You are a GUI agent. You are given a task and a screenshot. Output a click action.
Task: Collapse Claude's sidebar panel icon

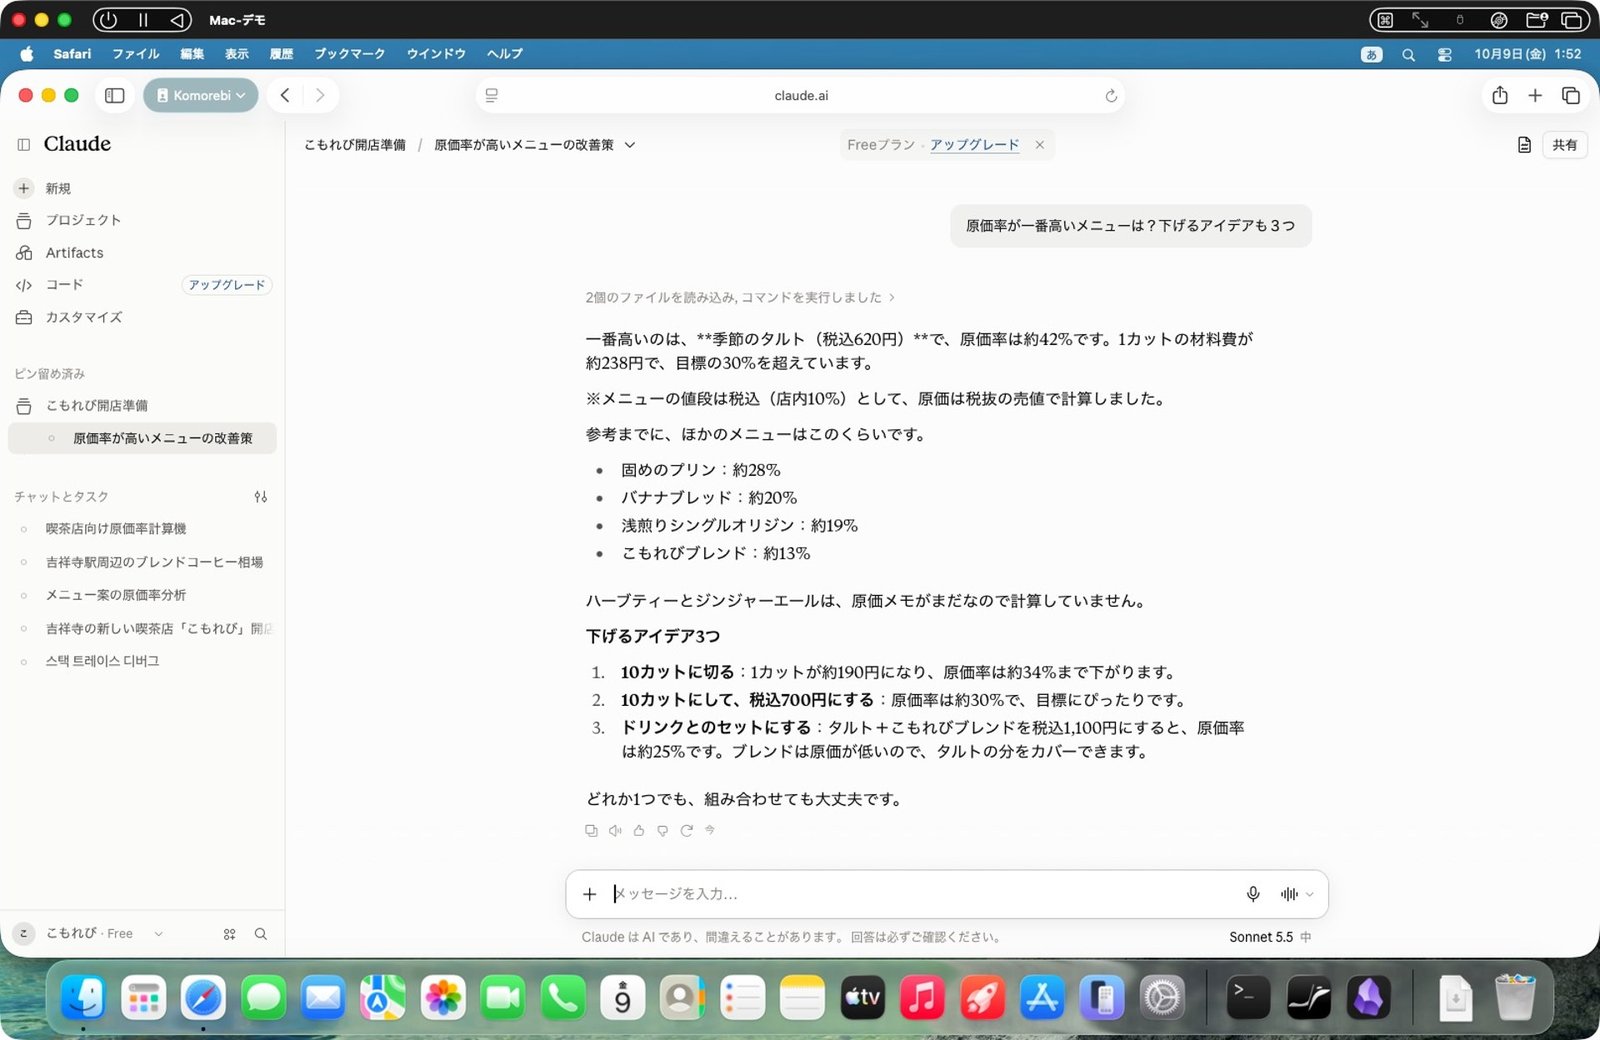tap(24, 144)
